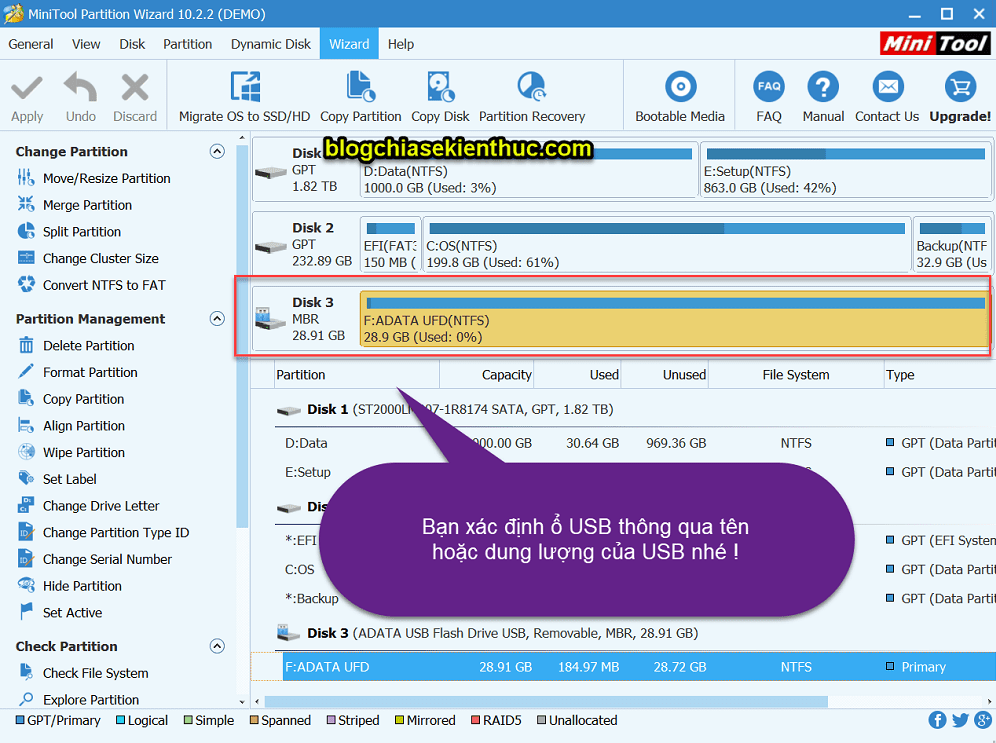Image resolution: width=996 pixels, height=743 pixels.
Task: Open the Help menu
Action: point(401,44)
